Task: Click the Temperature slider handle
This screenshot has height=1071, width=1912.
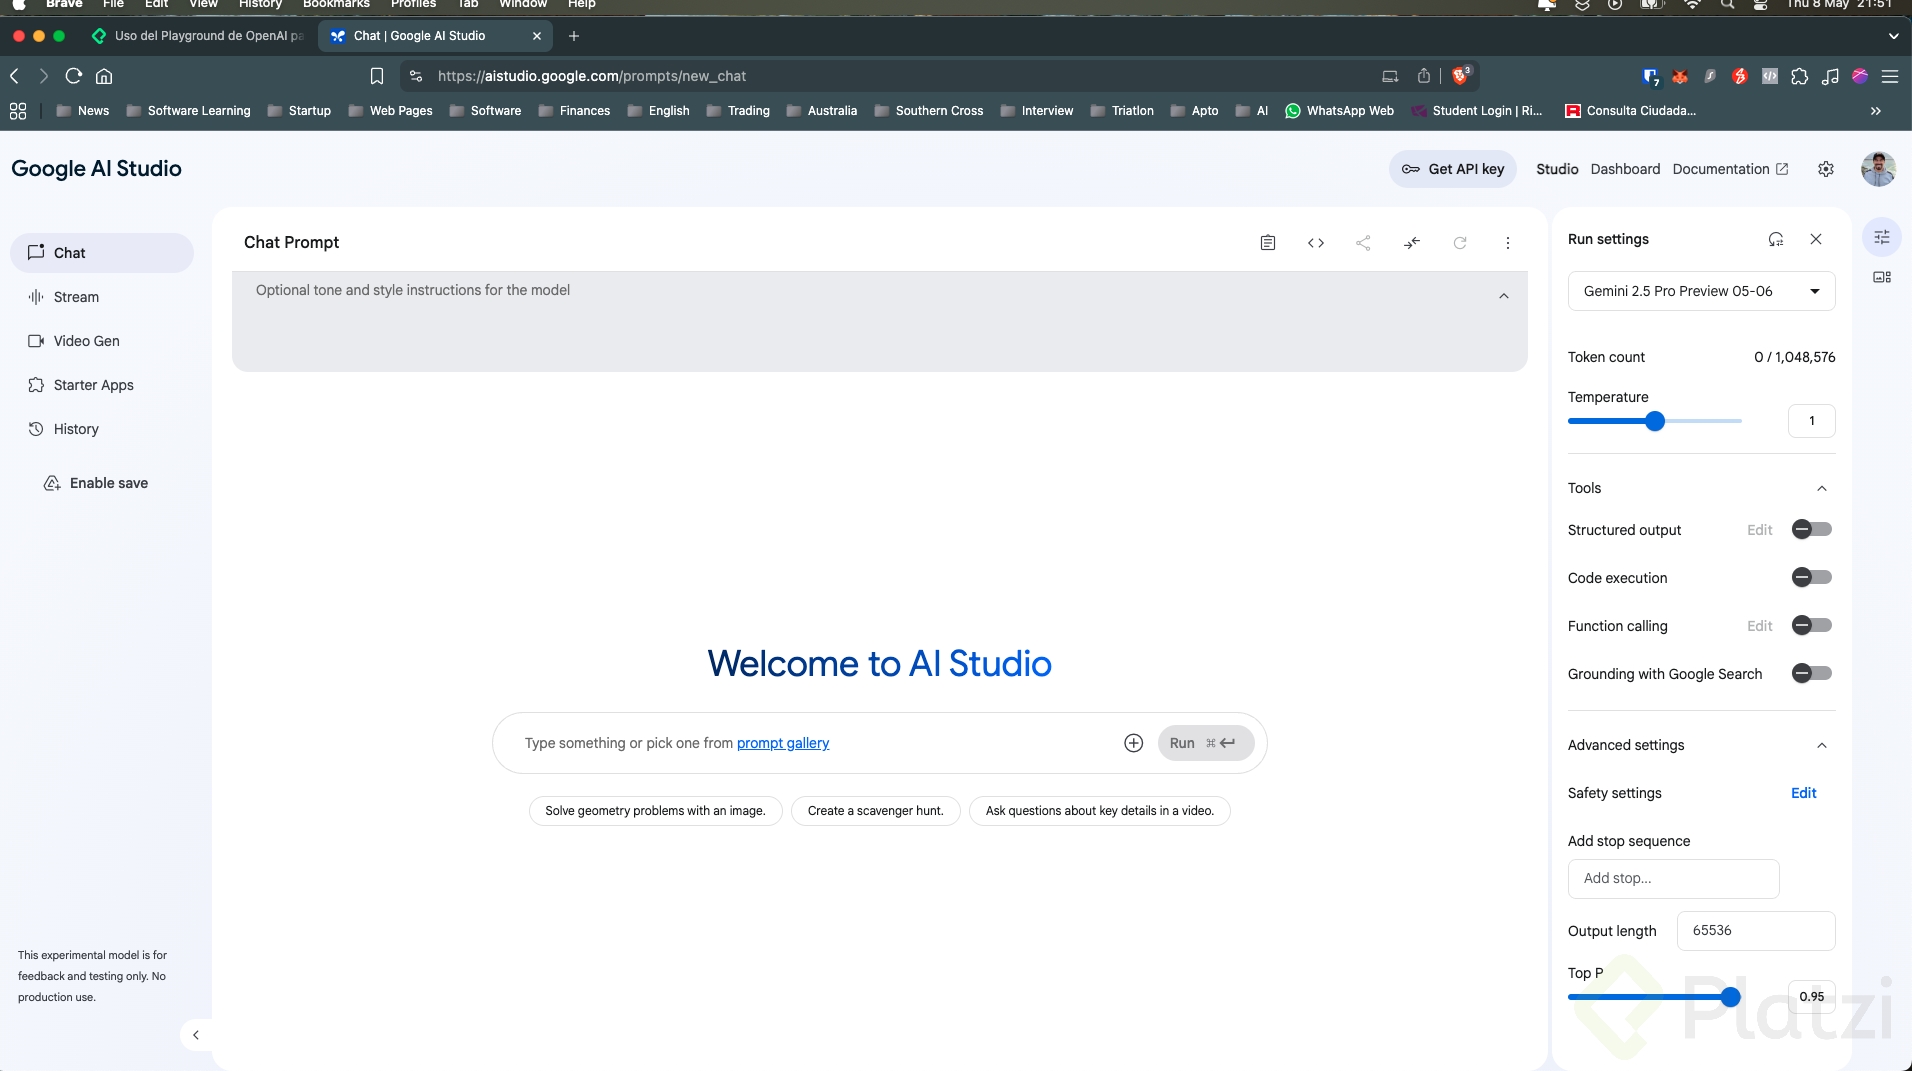Action: pyautogui.click(x=1655, y=421)
